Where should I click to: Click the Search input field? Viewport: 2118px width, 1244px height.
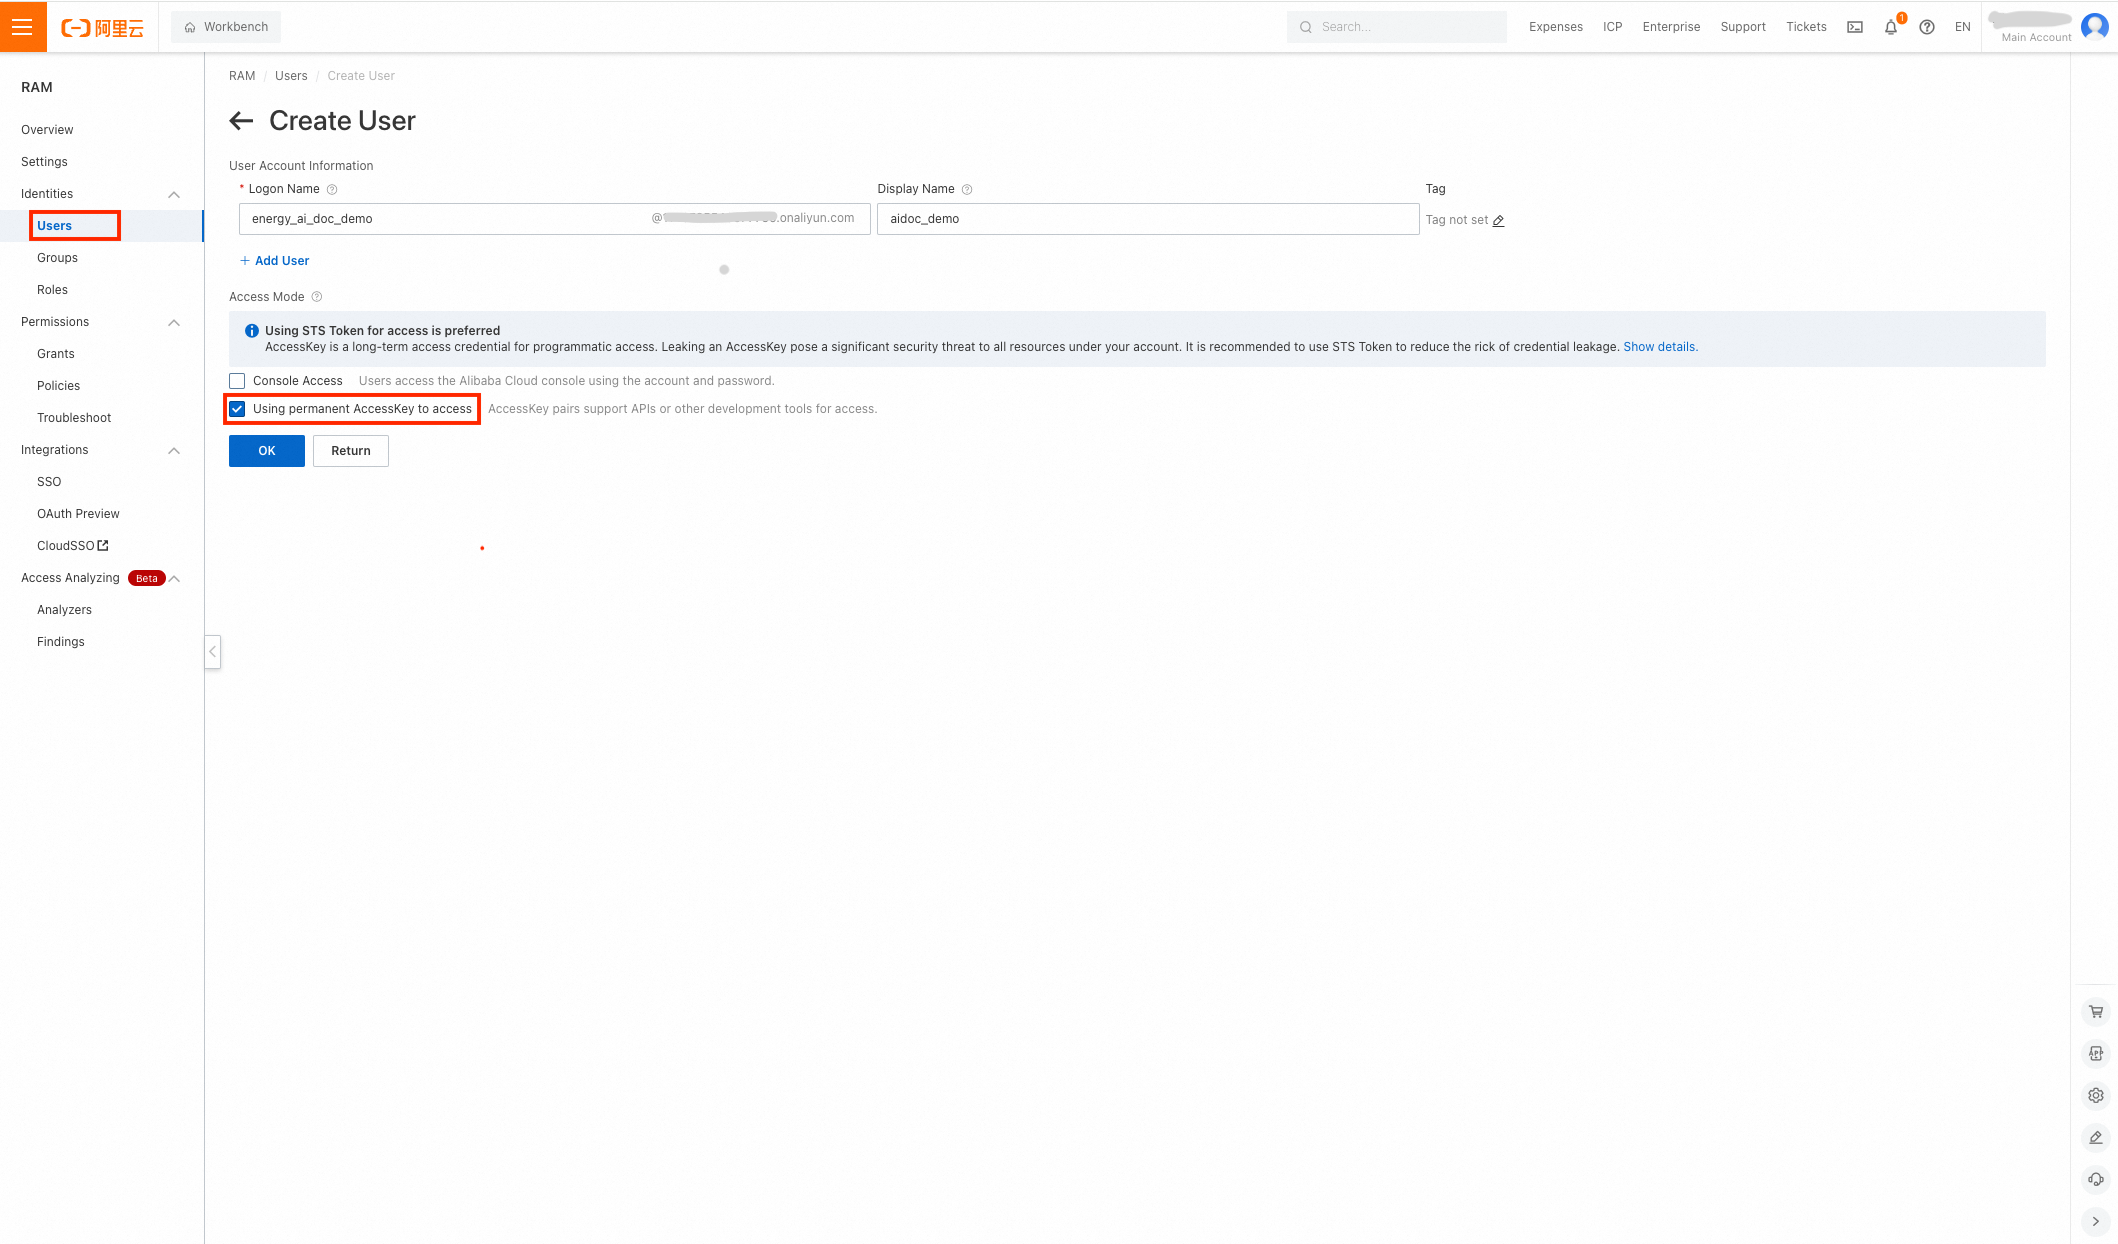pos(1397,26)
